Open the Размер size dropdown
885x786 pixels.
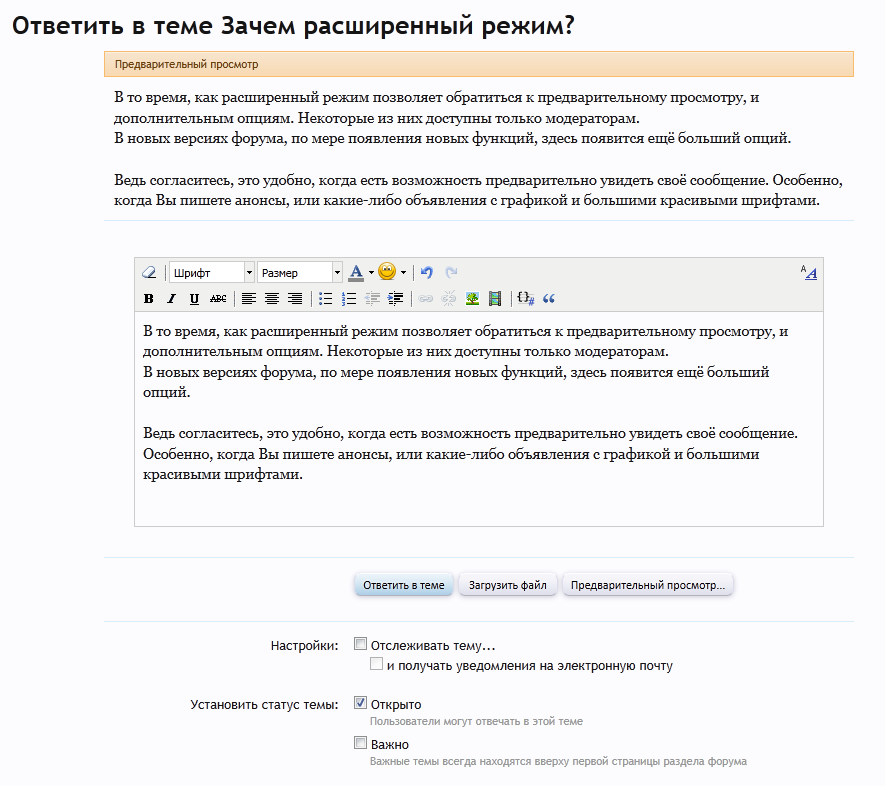click(x=300, y=273)
